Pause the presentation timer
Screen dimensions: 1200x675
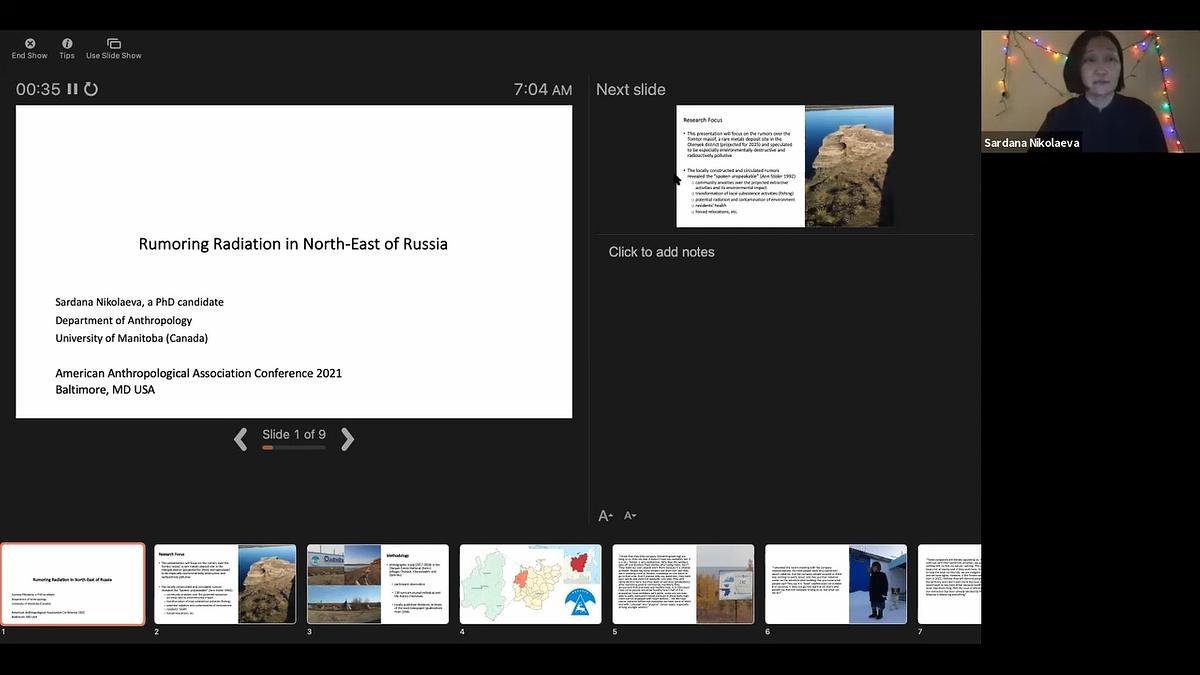pos(72,89)
